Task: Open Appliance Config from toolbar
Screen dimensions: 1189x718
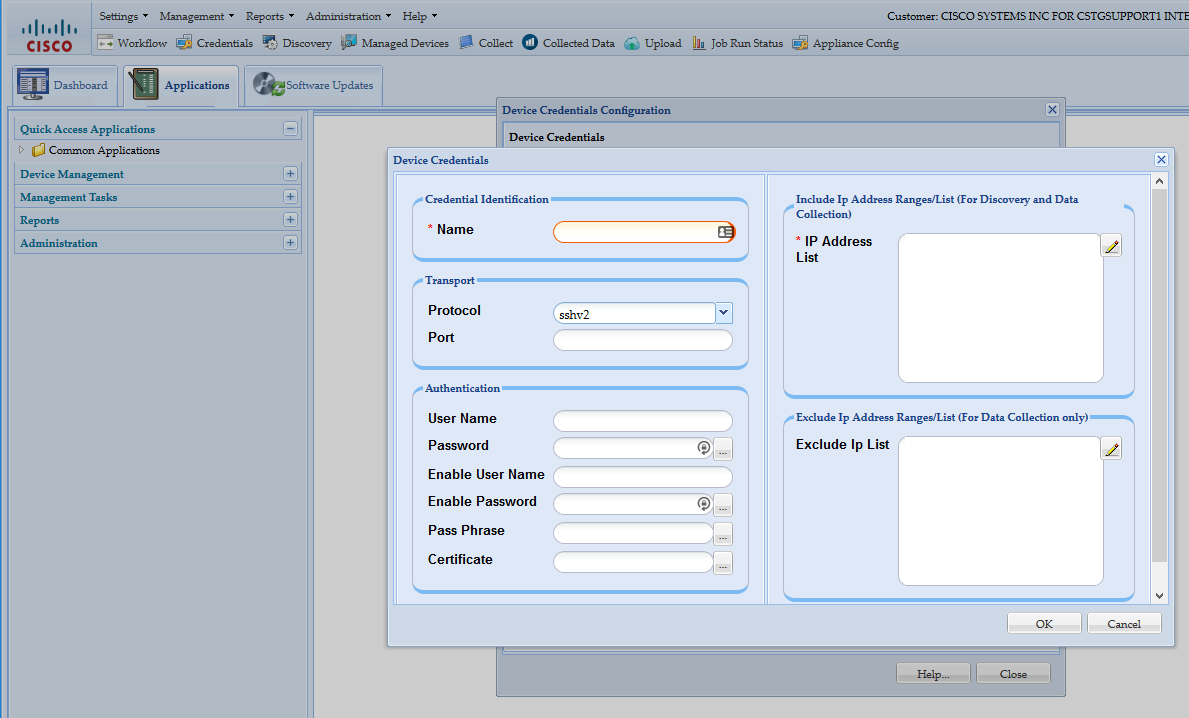Action: coord(800,43)
